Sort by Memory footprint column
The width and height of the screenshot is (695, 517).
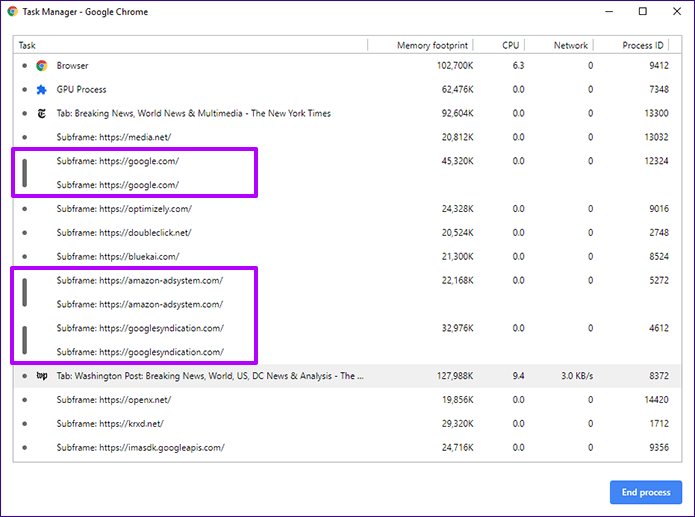point(420,45)
